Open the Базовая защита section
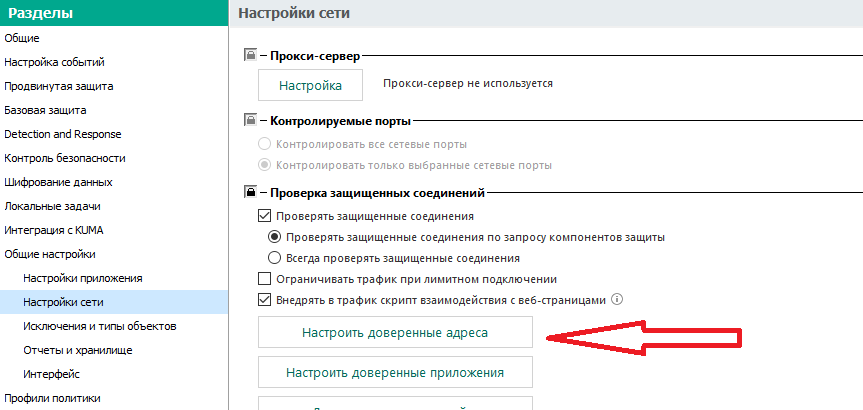The image size is (863, 410). pos(45,110)
